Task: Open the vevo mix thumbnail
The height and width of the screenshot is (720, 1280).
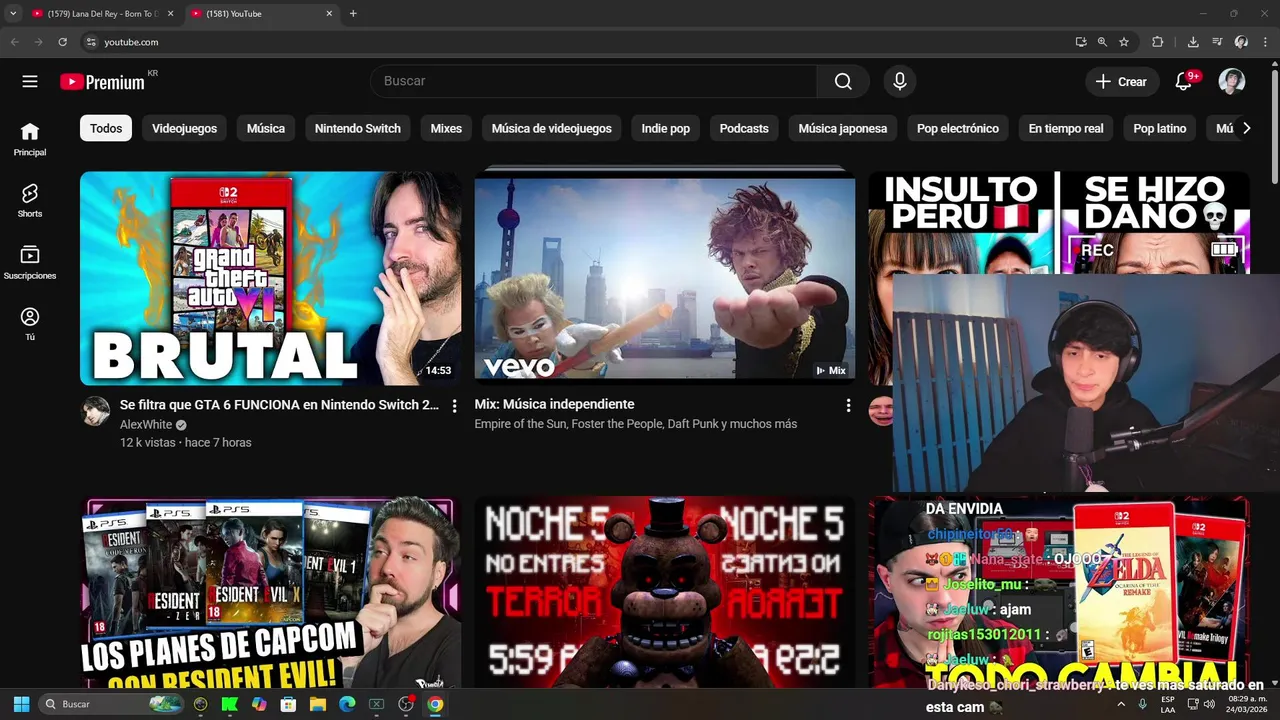Action: point(665,278)
